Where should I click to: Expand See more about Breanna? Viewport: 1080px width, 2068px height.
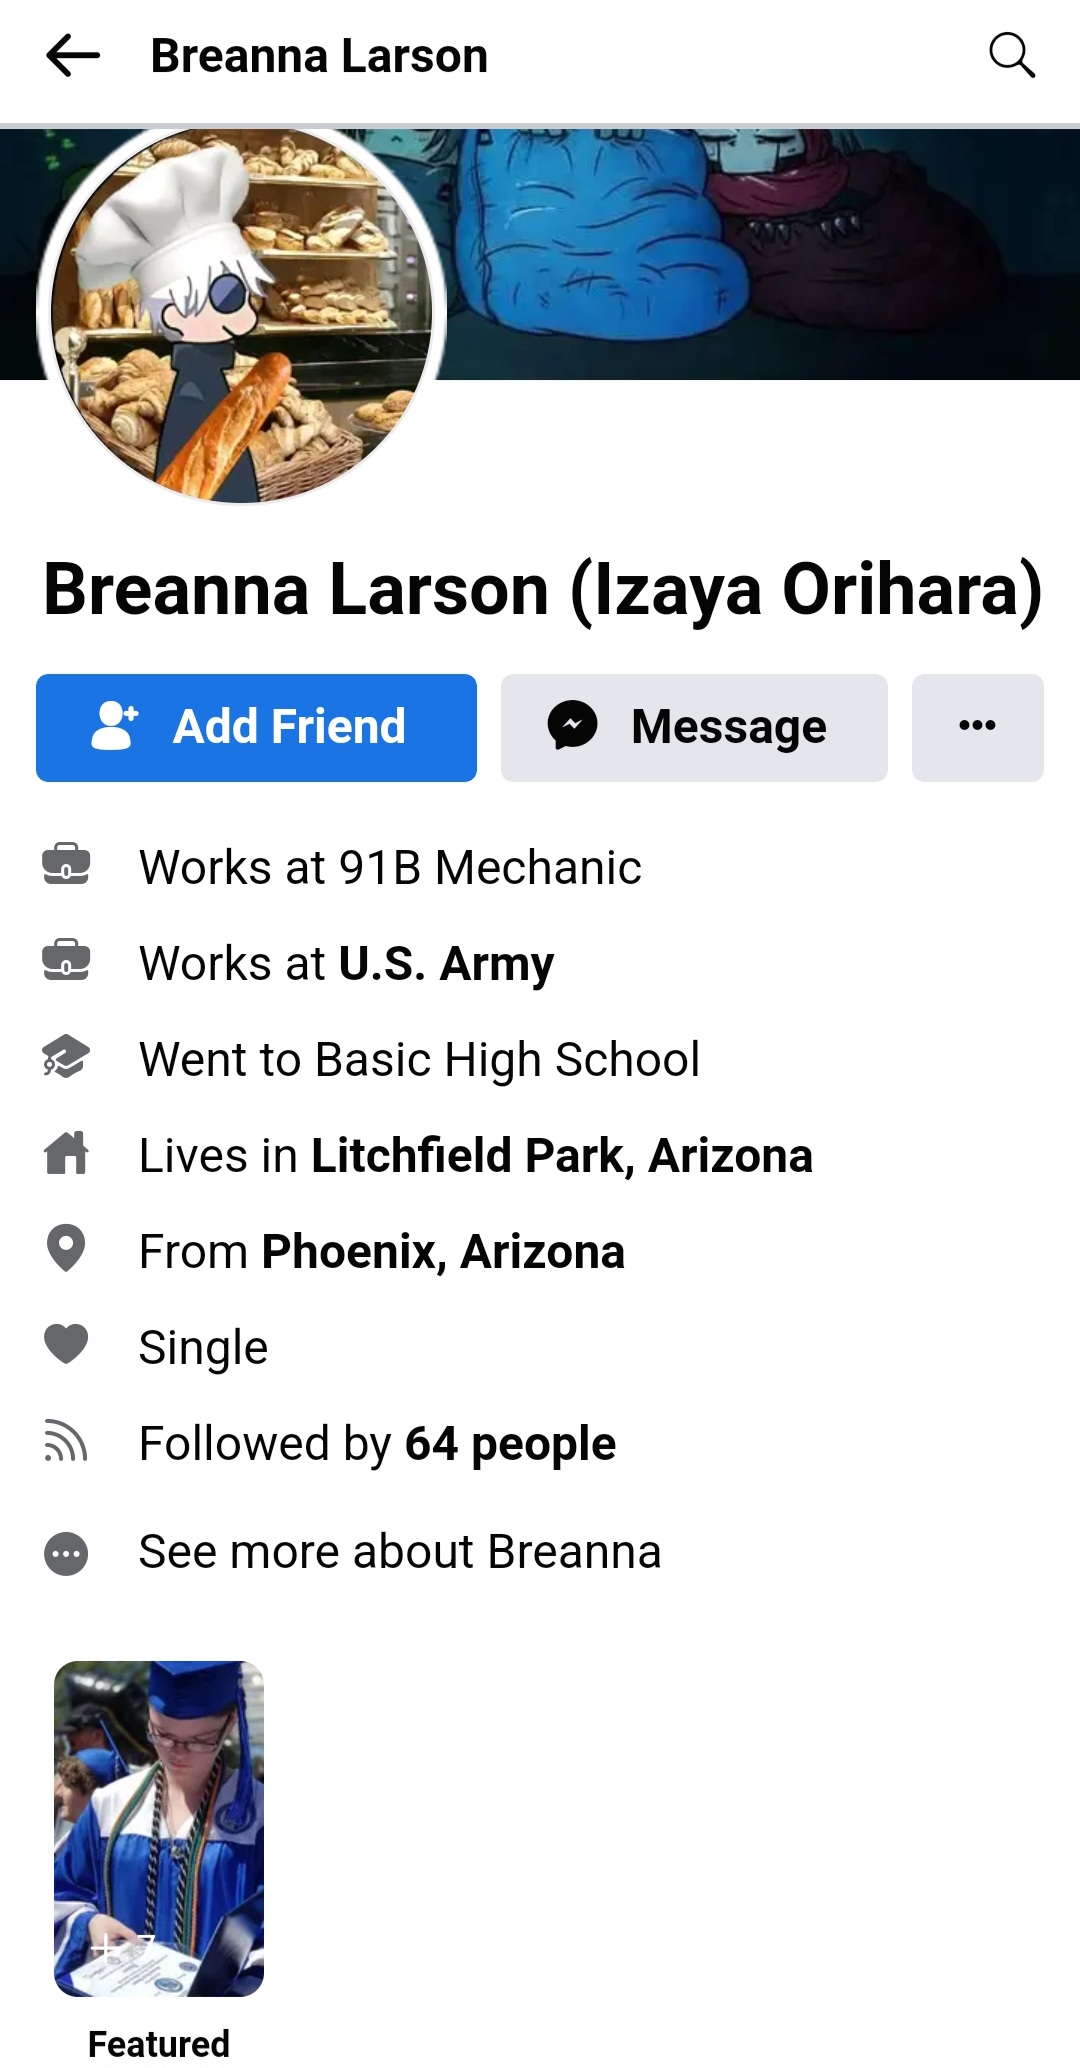pyautogui.click(x=399, y=1552)
